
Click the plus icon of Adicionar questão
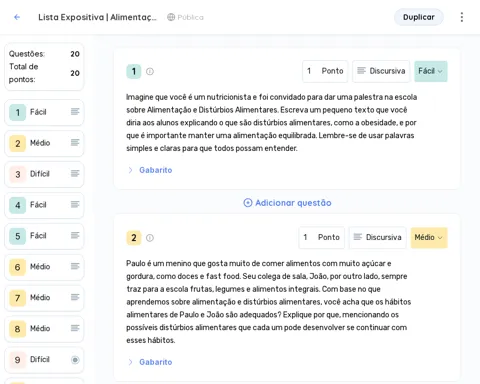(248, 203)
